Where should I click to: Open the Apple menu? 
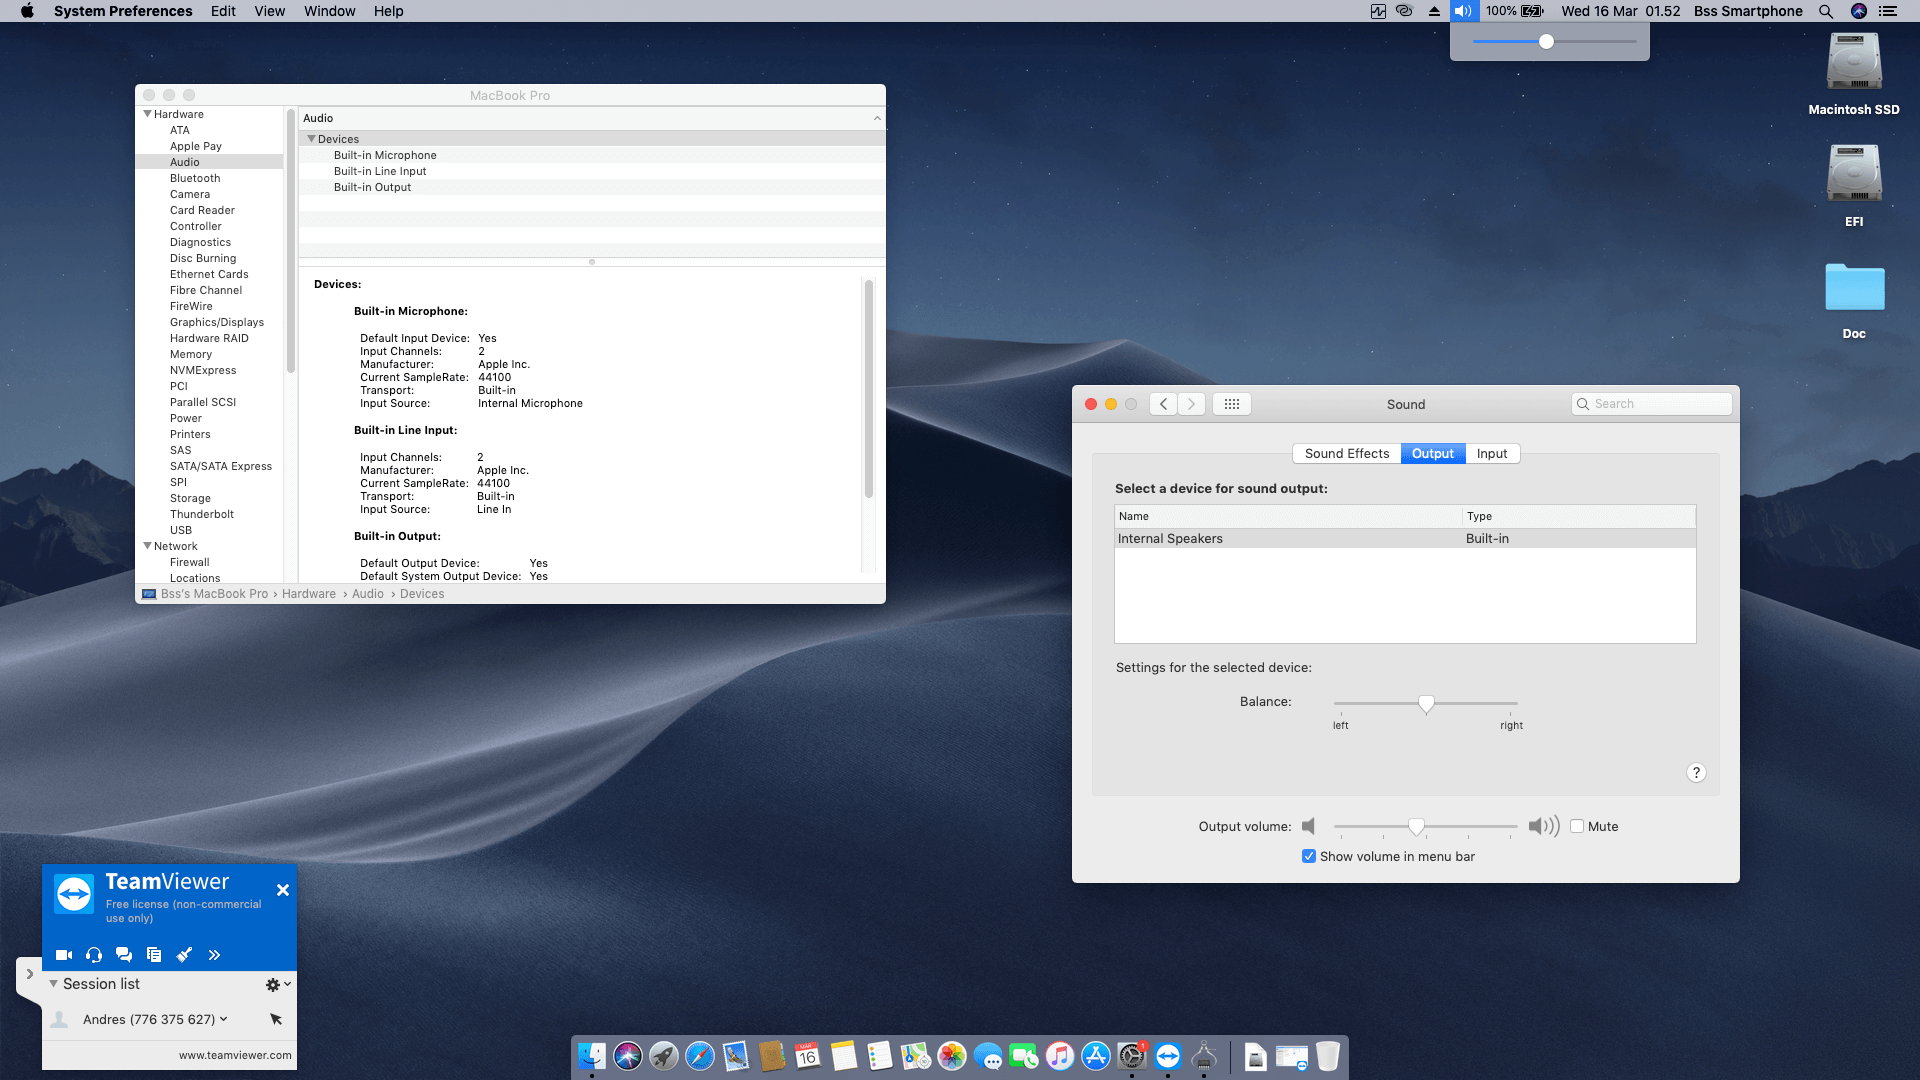click(x=27, y=11)
